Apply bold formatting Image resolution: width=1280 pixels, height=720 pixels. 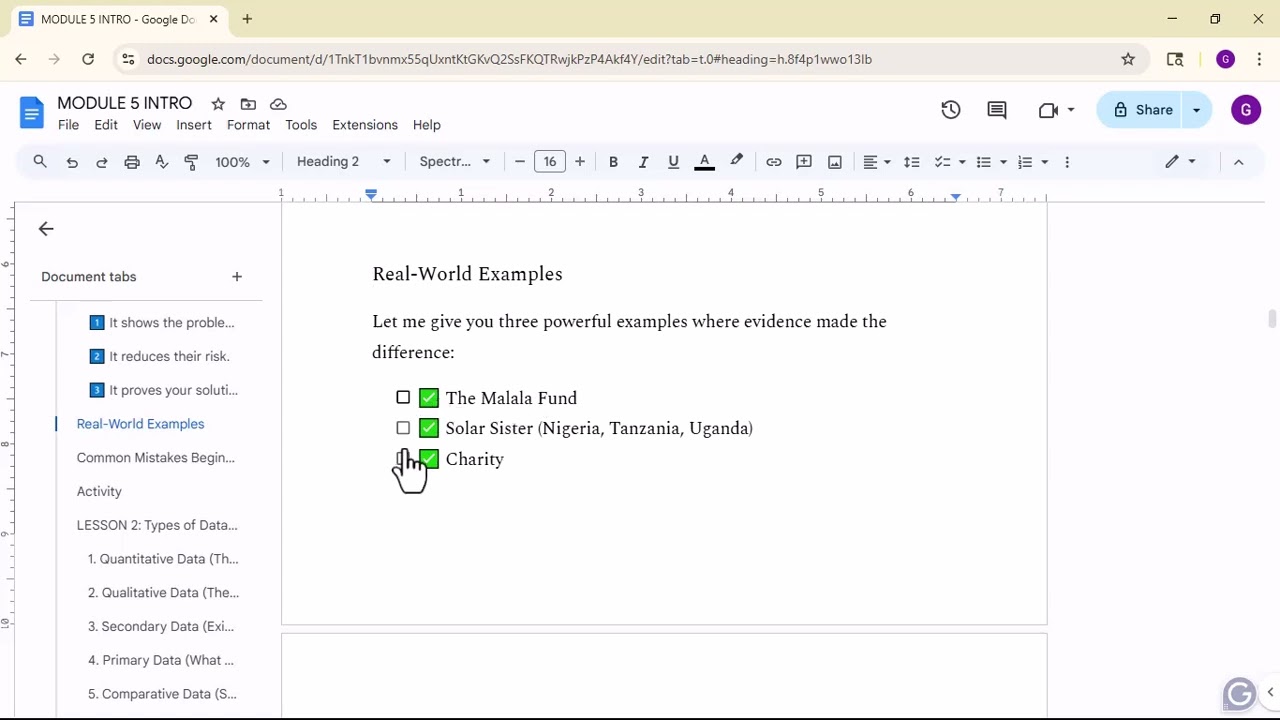point(613,162)
